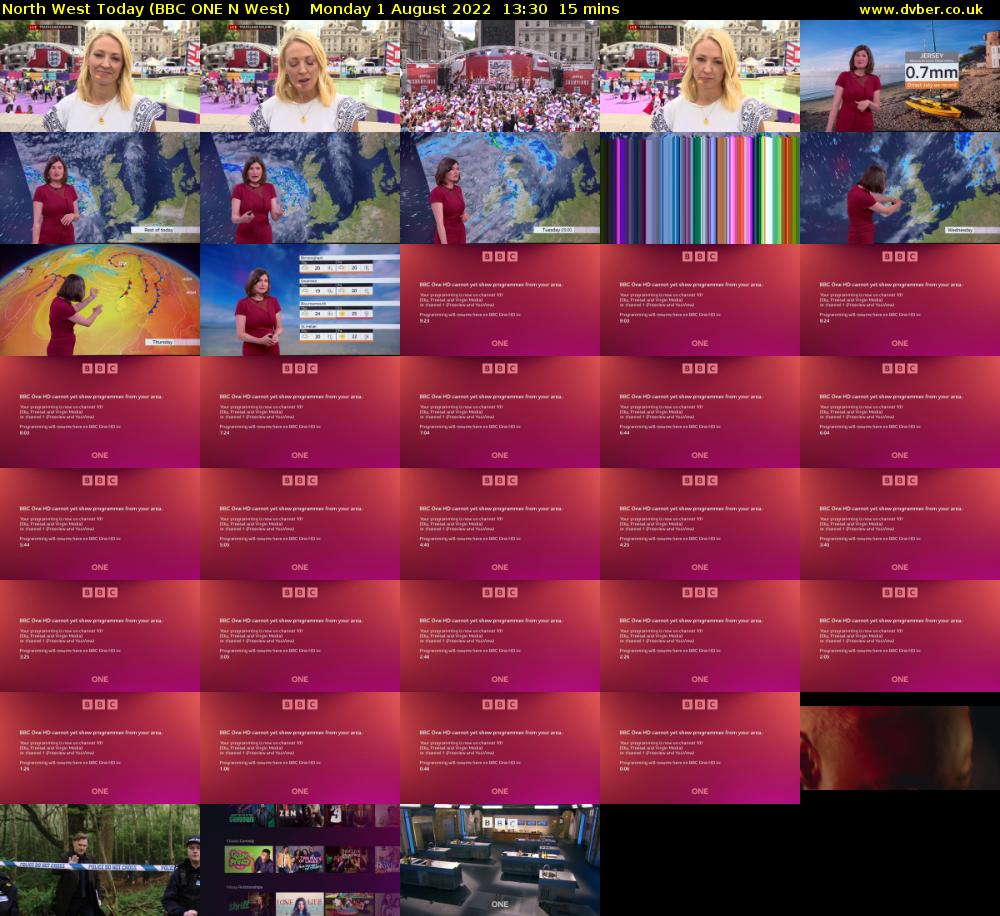The height and width of the screenshot is (916, 1000).
Task: Open the 'Thursday' pressure chart thumbnail
Action: [99, 300]
